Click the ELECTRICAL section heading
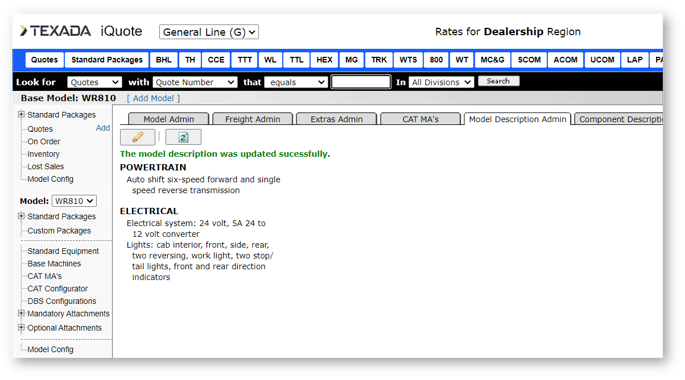 (x=149, y=211)
